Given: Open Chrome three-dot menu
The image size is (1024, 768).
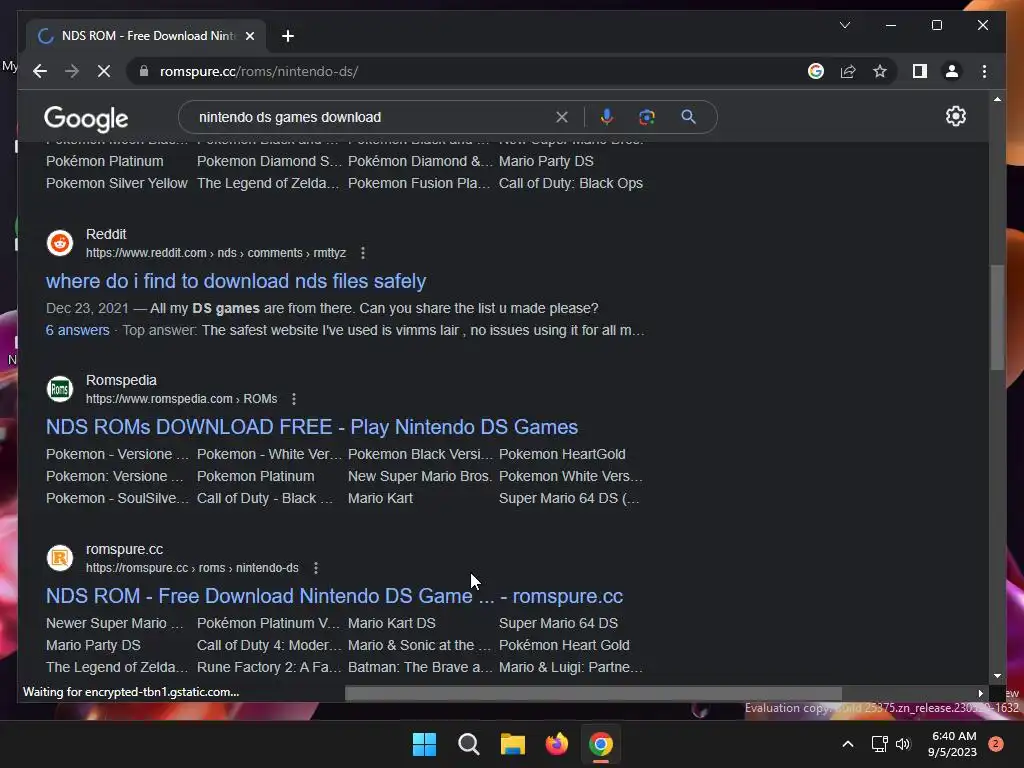Looking at the screenshot, I should coord(984,71).
